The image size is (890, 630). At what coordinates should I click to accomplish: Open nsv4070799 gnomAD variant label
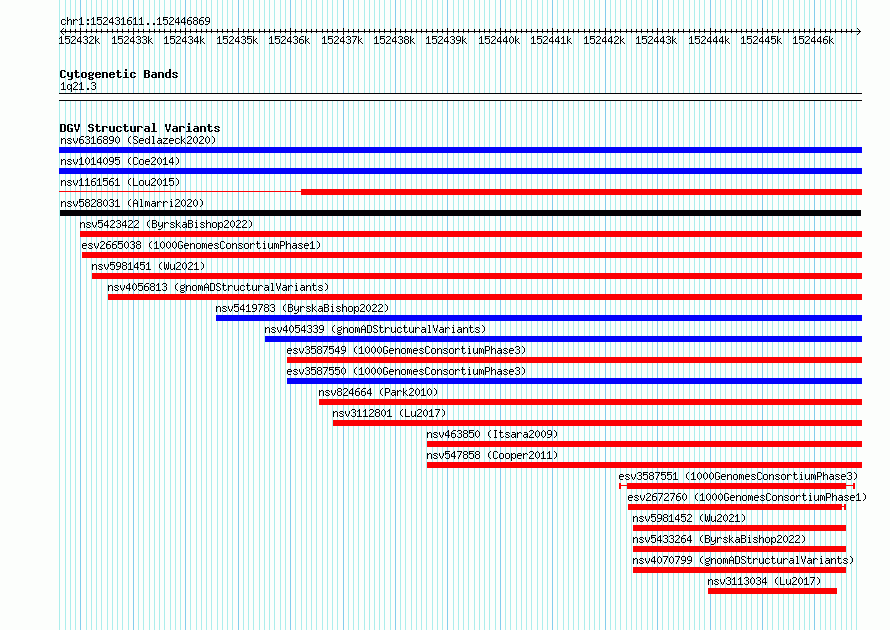pos(743,560)
